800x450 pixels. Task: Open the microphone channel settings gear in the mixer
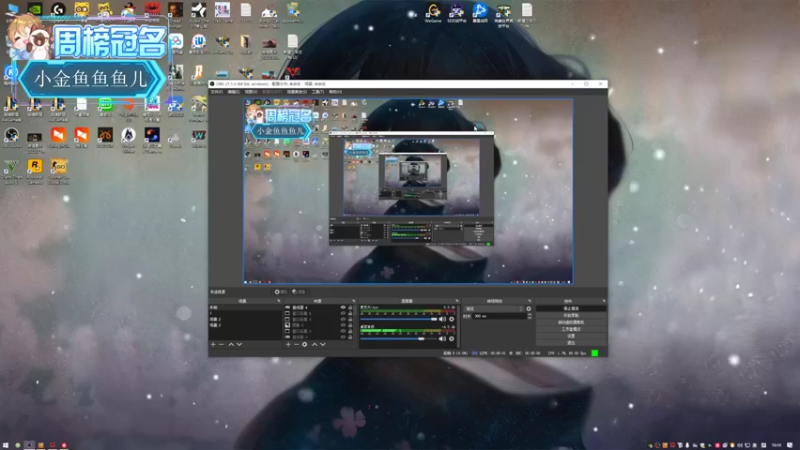pyautogui.click(x=452, y=319)
